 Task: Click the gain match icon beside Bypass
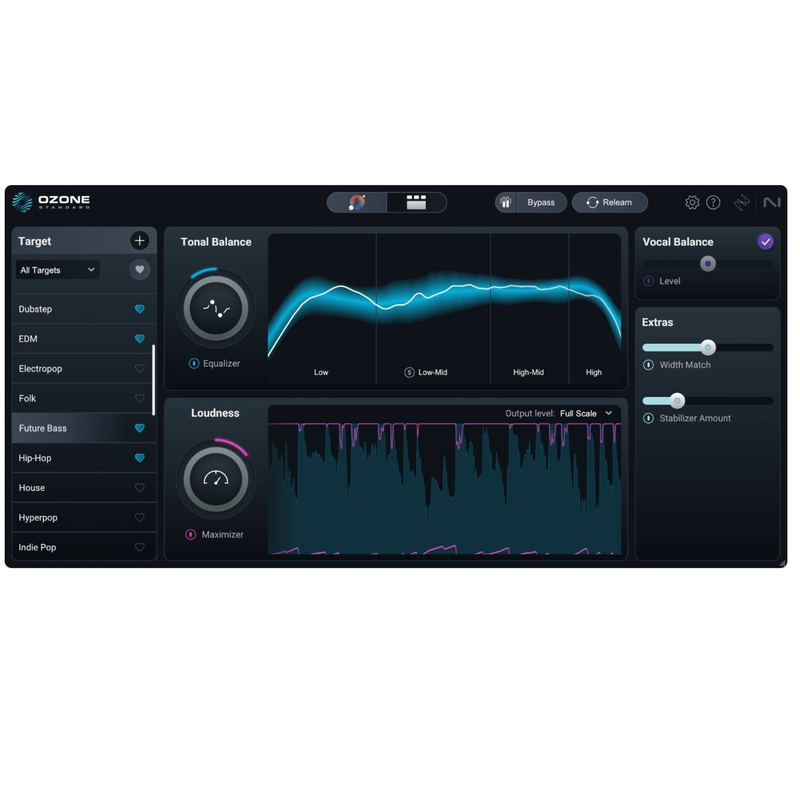[x=506, y=202]
